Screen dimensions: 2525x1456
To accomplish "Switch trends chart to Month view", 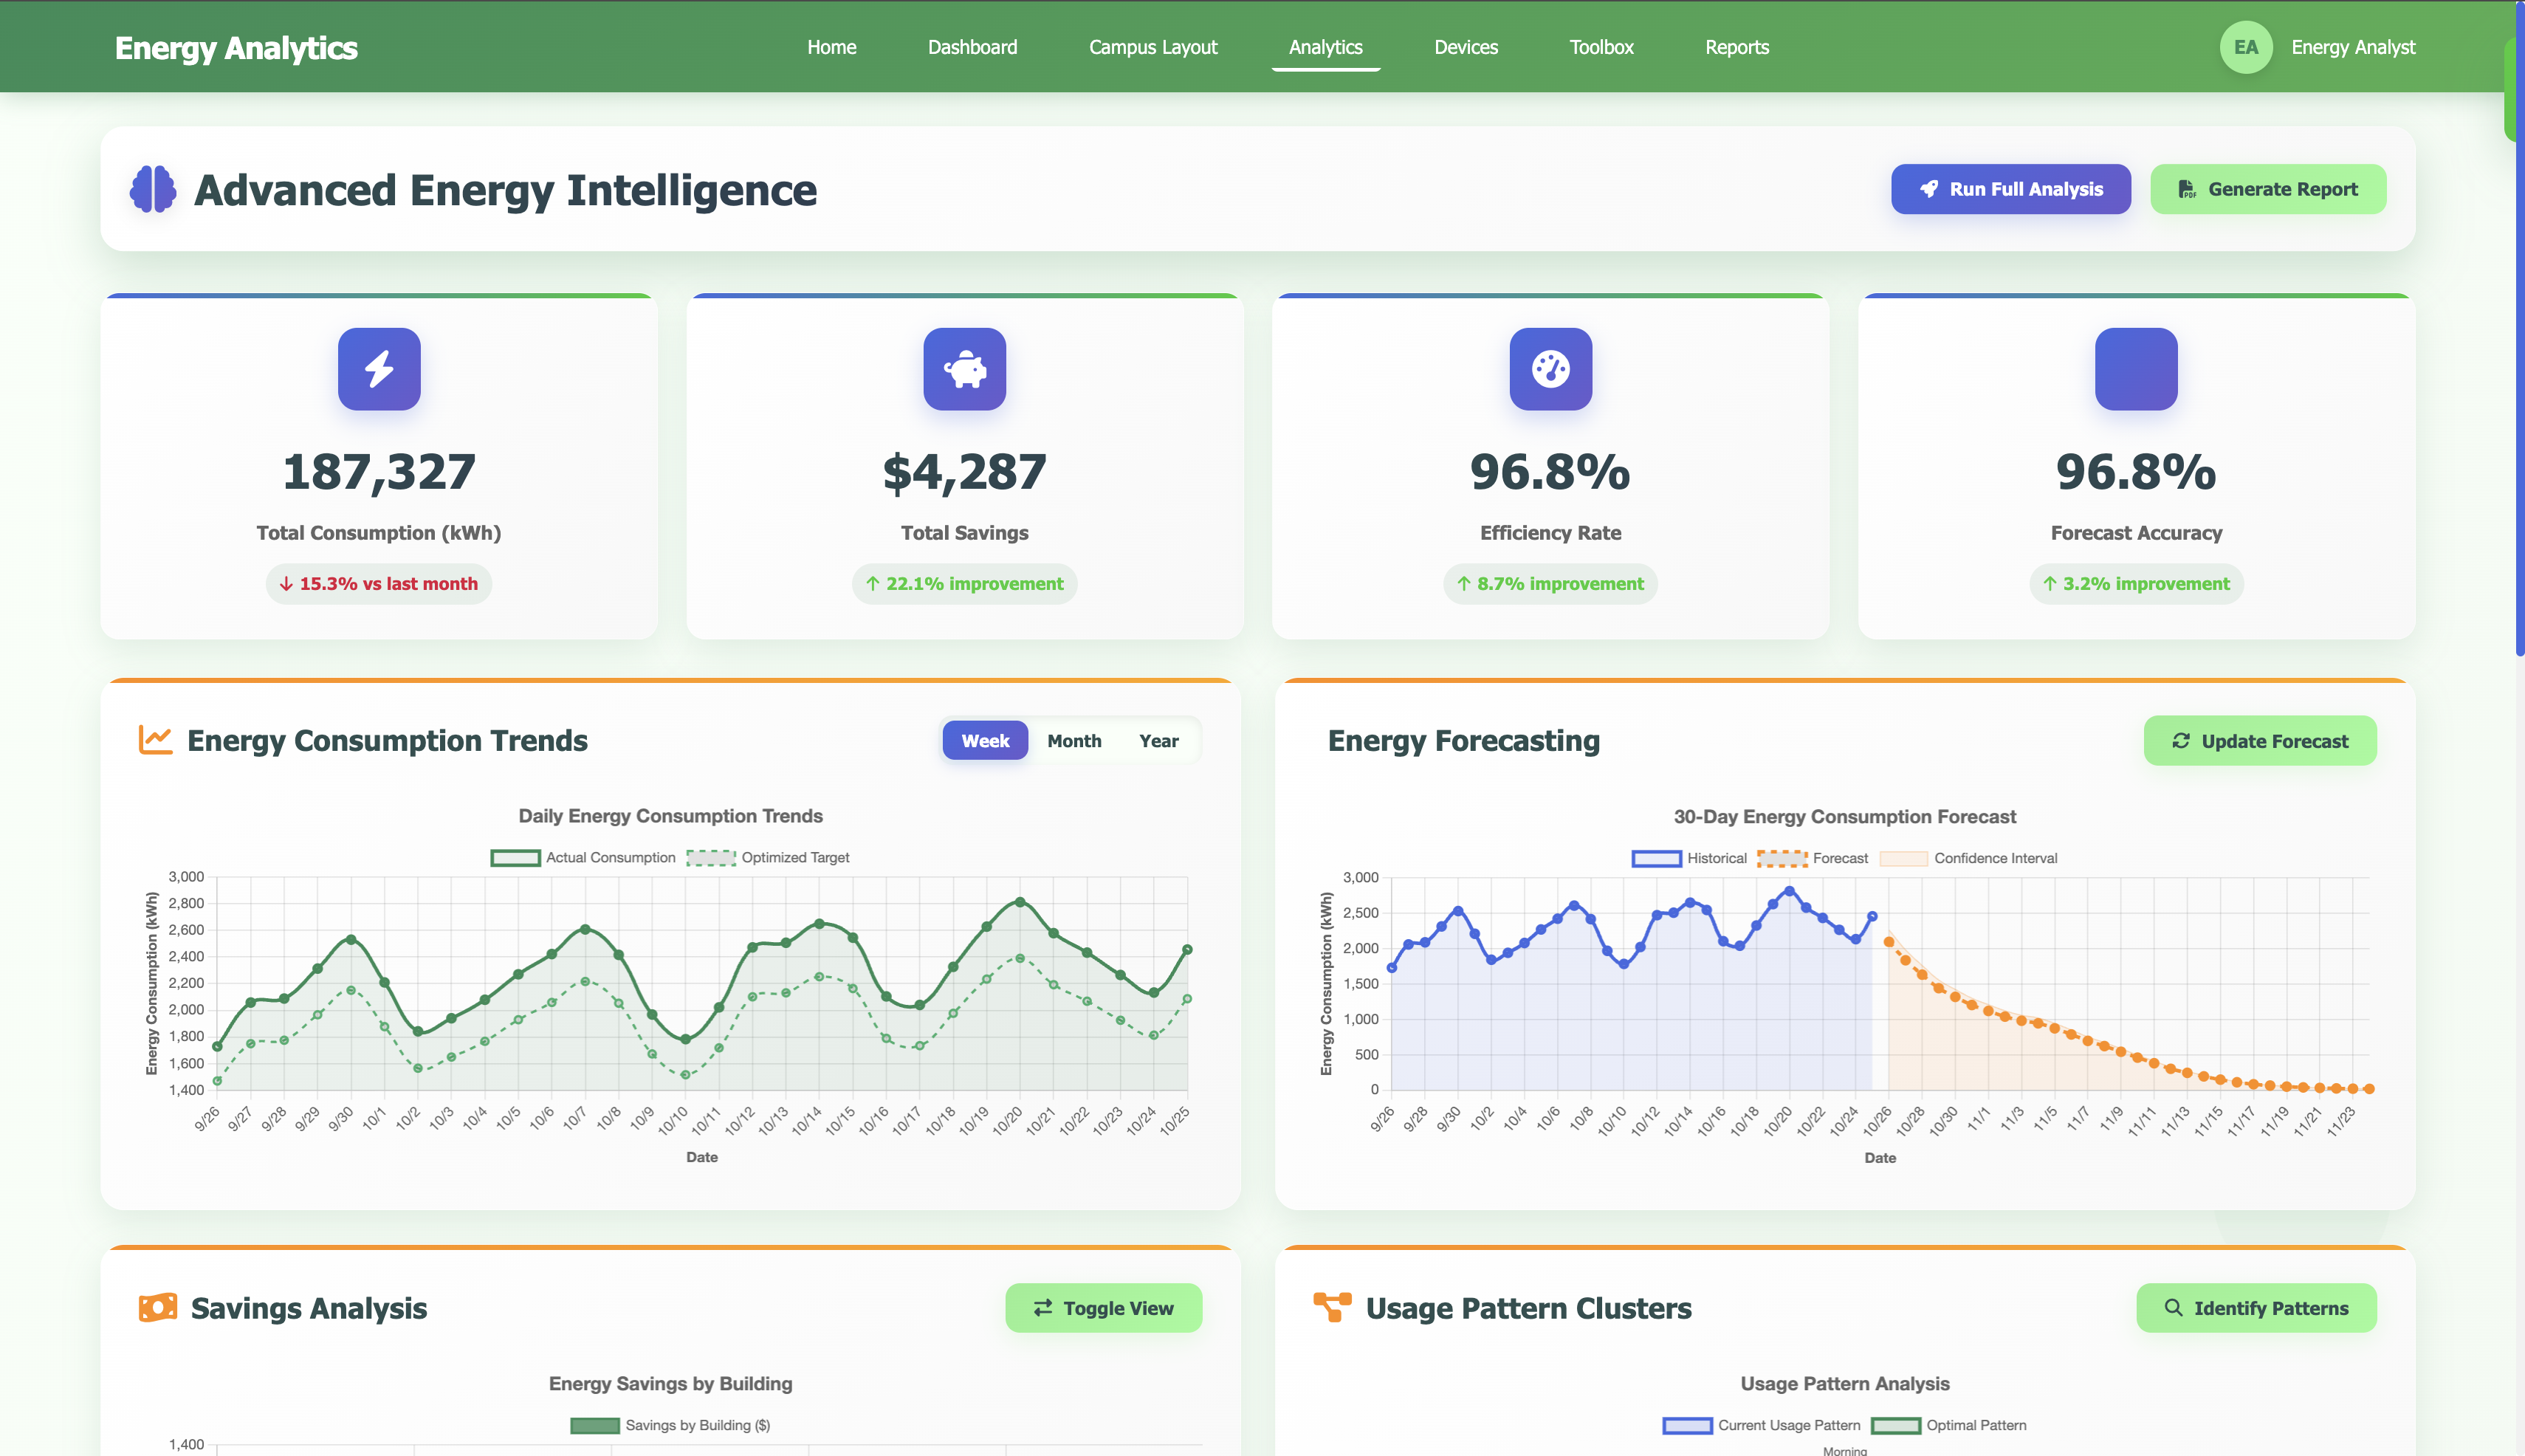I will pyautogui.click(x=1074, y=741).
